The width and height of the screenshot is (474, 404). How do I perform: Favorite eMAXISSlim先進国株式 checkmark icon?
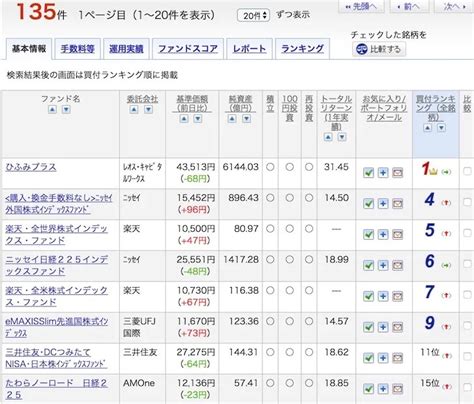coord(368,327)
